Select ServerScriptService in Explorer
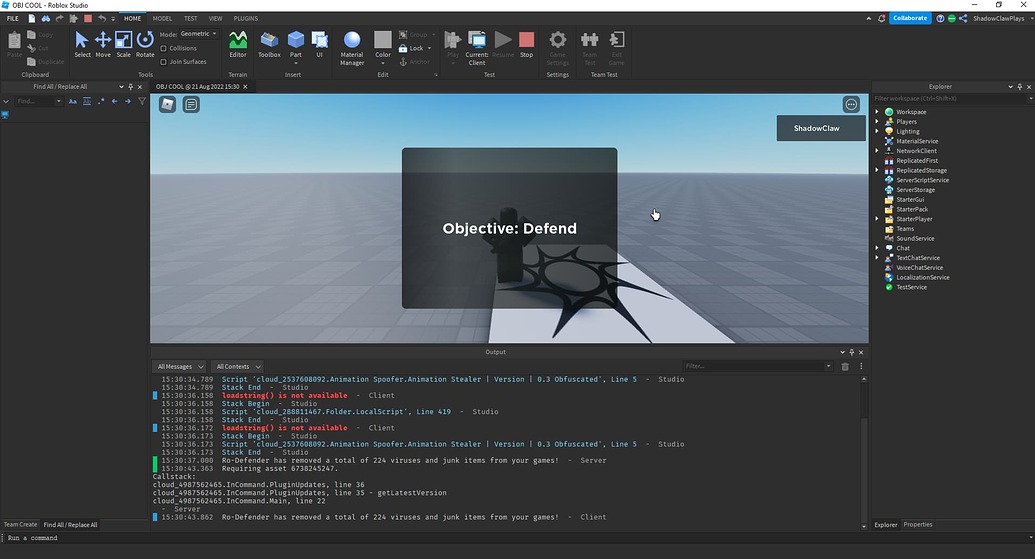Screen dimensions: 1035x559 click(922, 180)
